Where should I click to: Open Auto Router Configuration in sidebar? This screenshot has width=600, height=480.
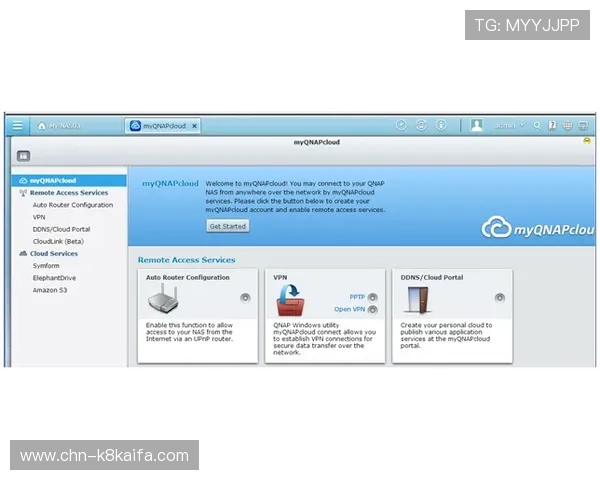coord(73,205)
